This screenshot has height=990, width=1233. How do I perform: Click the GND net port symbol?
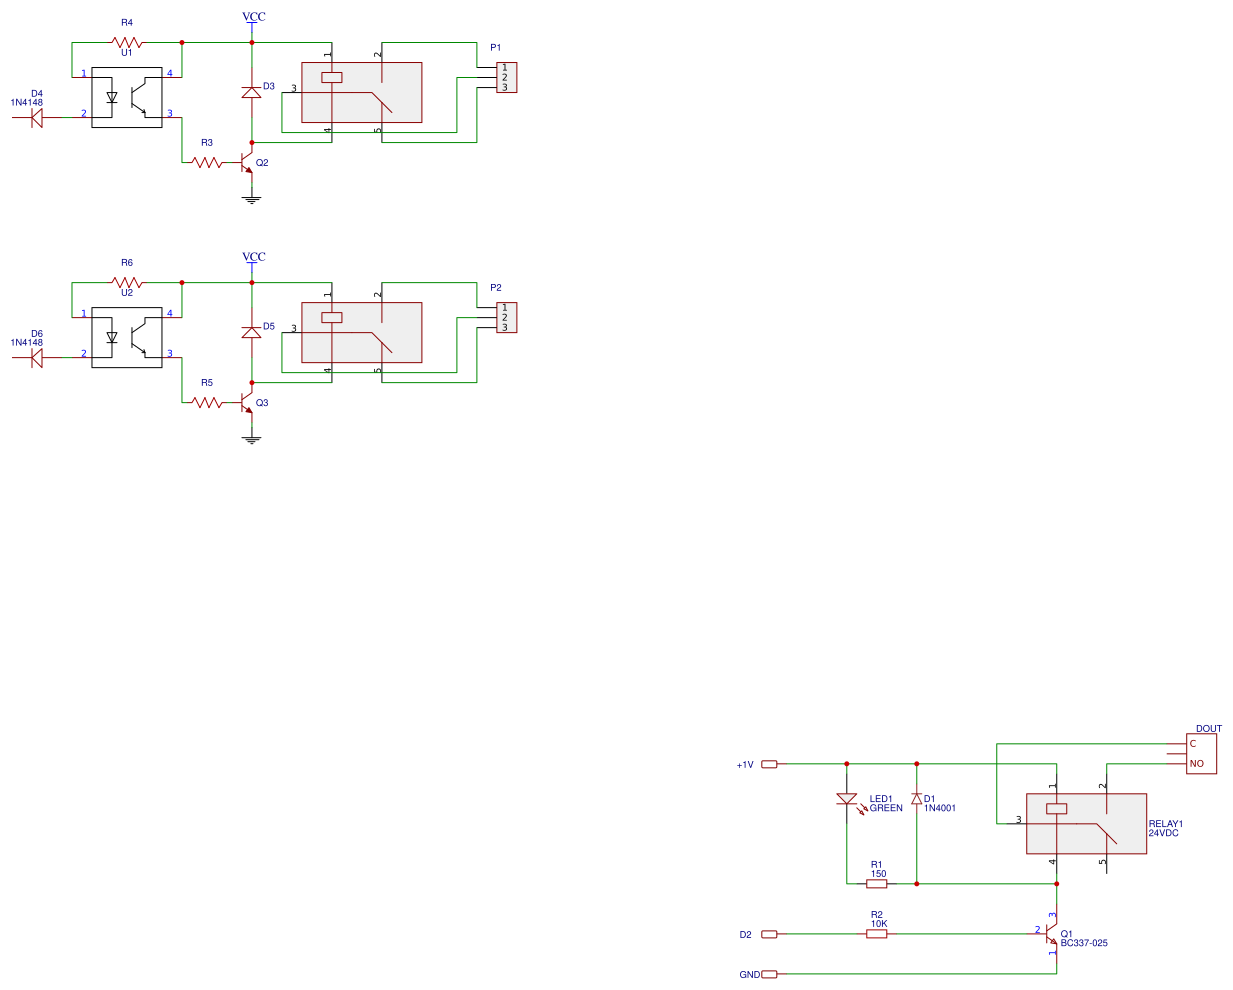(769, 974)
